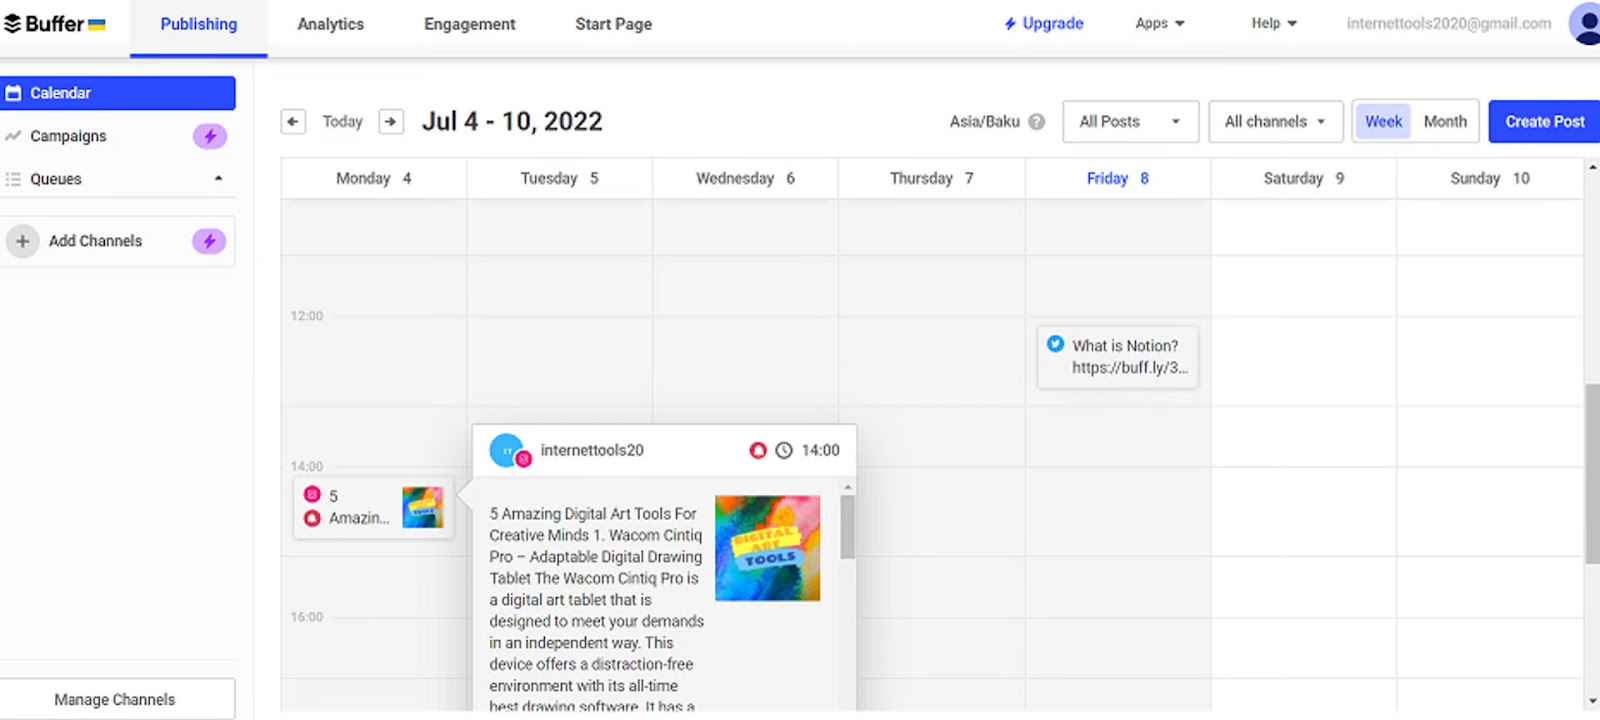
Task: Open Queues in the sidebar
Action: (x=56, y=179)
